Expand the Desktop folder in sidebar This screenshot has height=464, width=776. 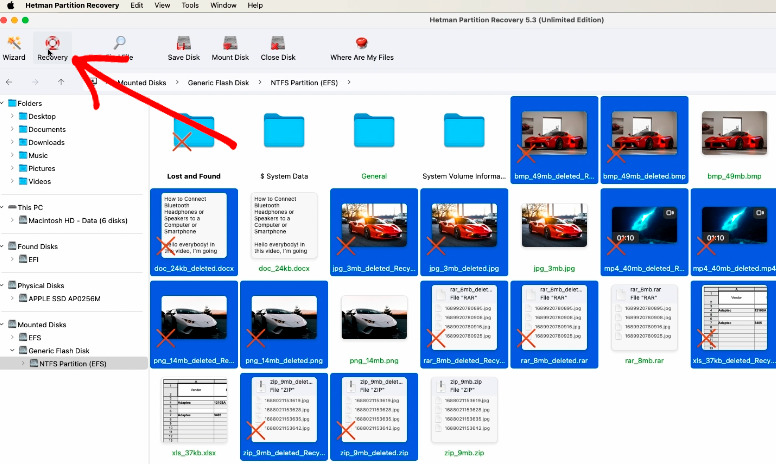(x=12, y=116)
